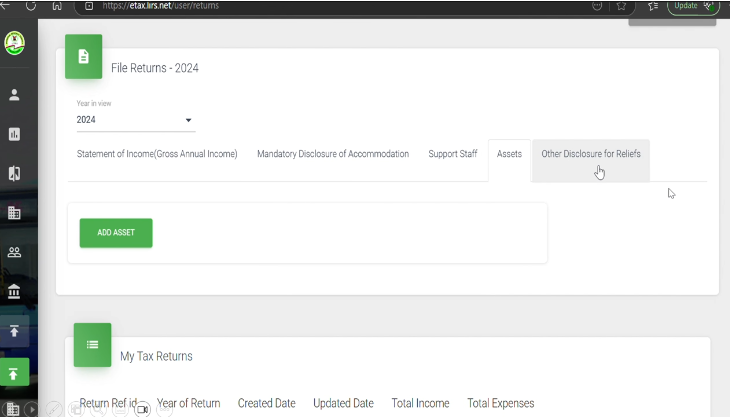
Task: Click the Year of Return column header
Action: 188,403
